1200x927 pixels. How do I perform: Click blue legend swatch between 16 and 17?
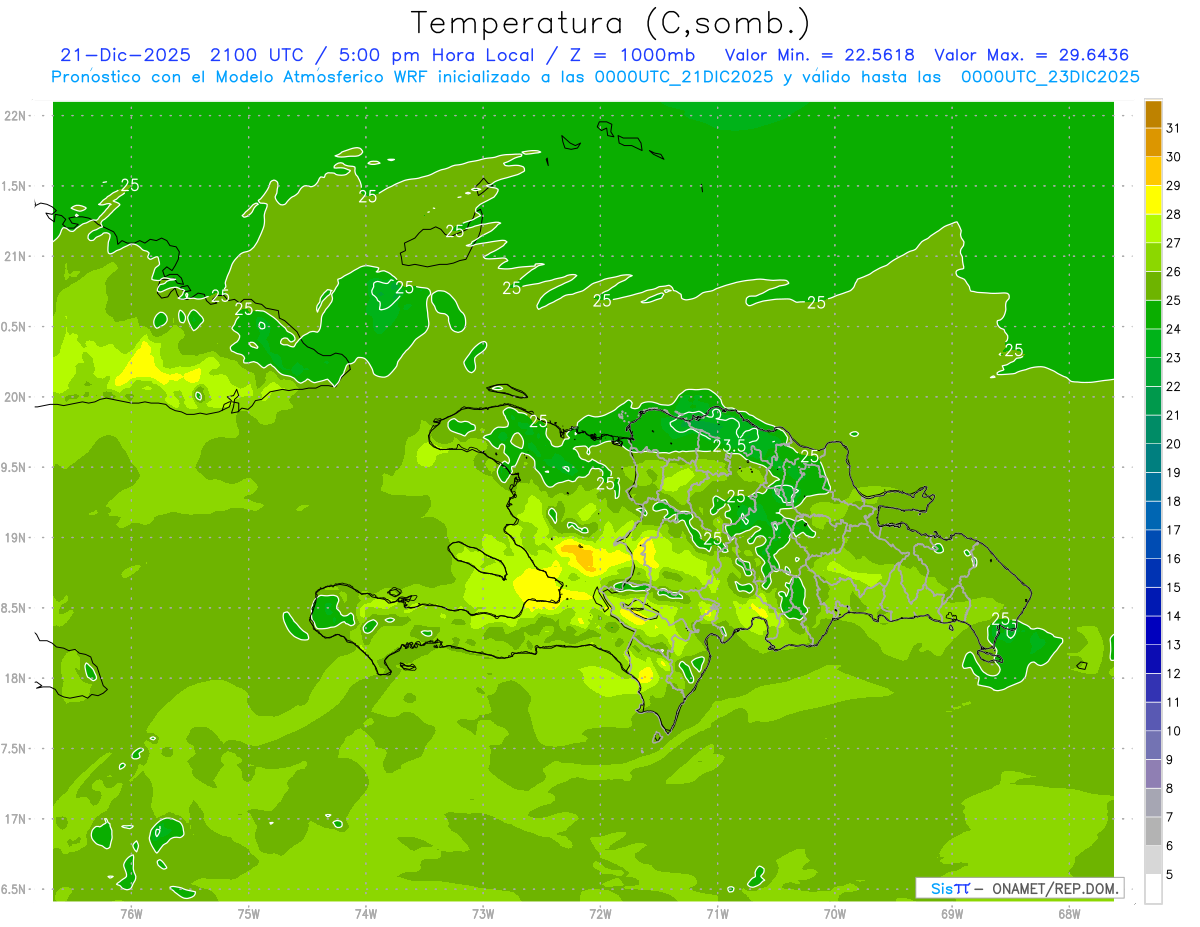[x=1153, y=544]
